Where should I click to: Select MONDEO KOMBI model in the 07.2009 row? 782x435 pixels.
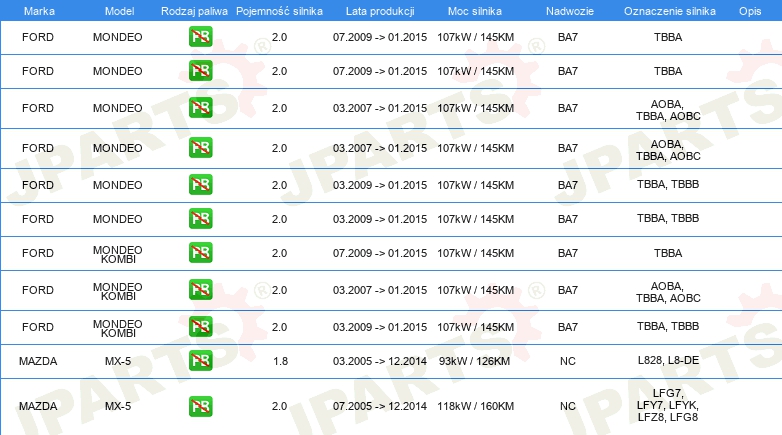click(118, 254)
